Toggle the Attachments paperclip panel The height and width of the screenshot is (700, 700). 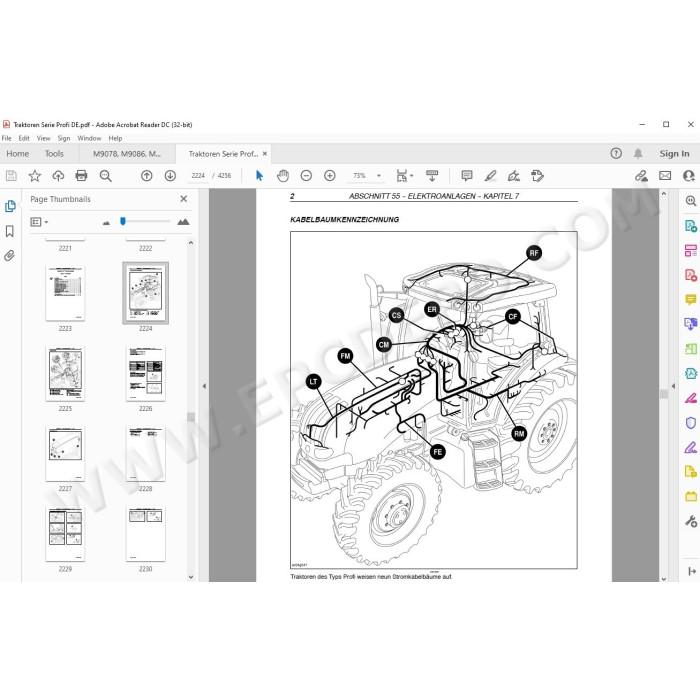10,256
